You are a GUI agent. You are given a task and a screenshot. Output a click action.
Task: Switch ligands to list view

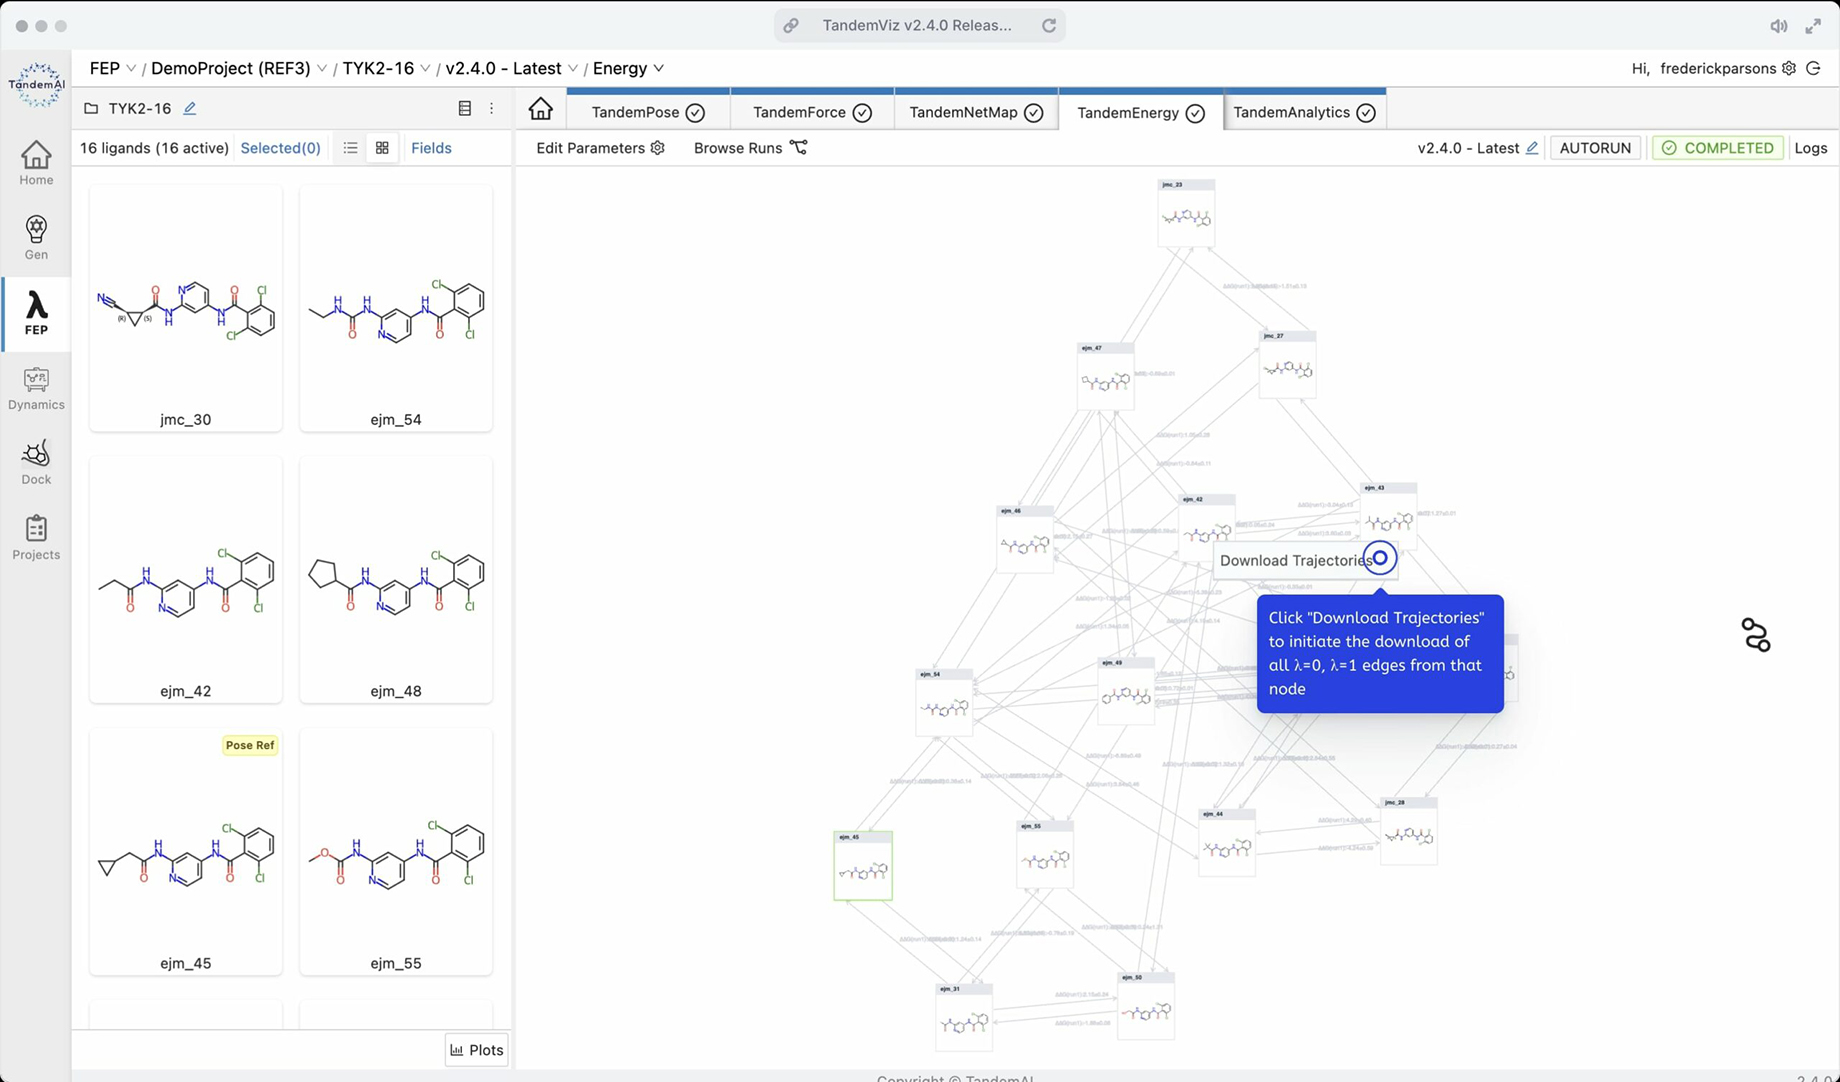point(350,148)
